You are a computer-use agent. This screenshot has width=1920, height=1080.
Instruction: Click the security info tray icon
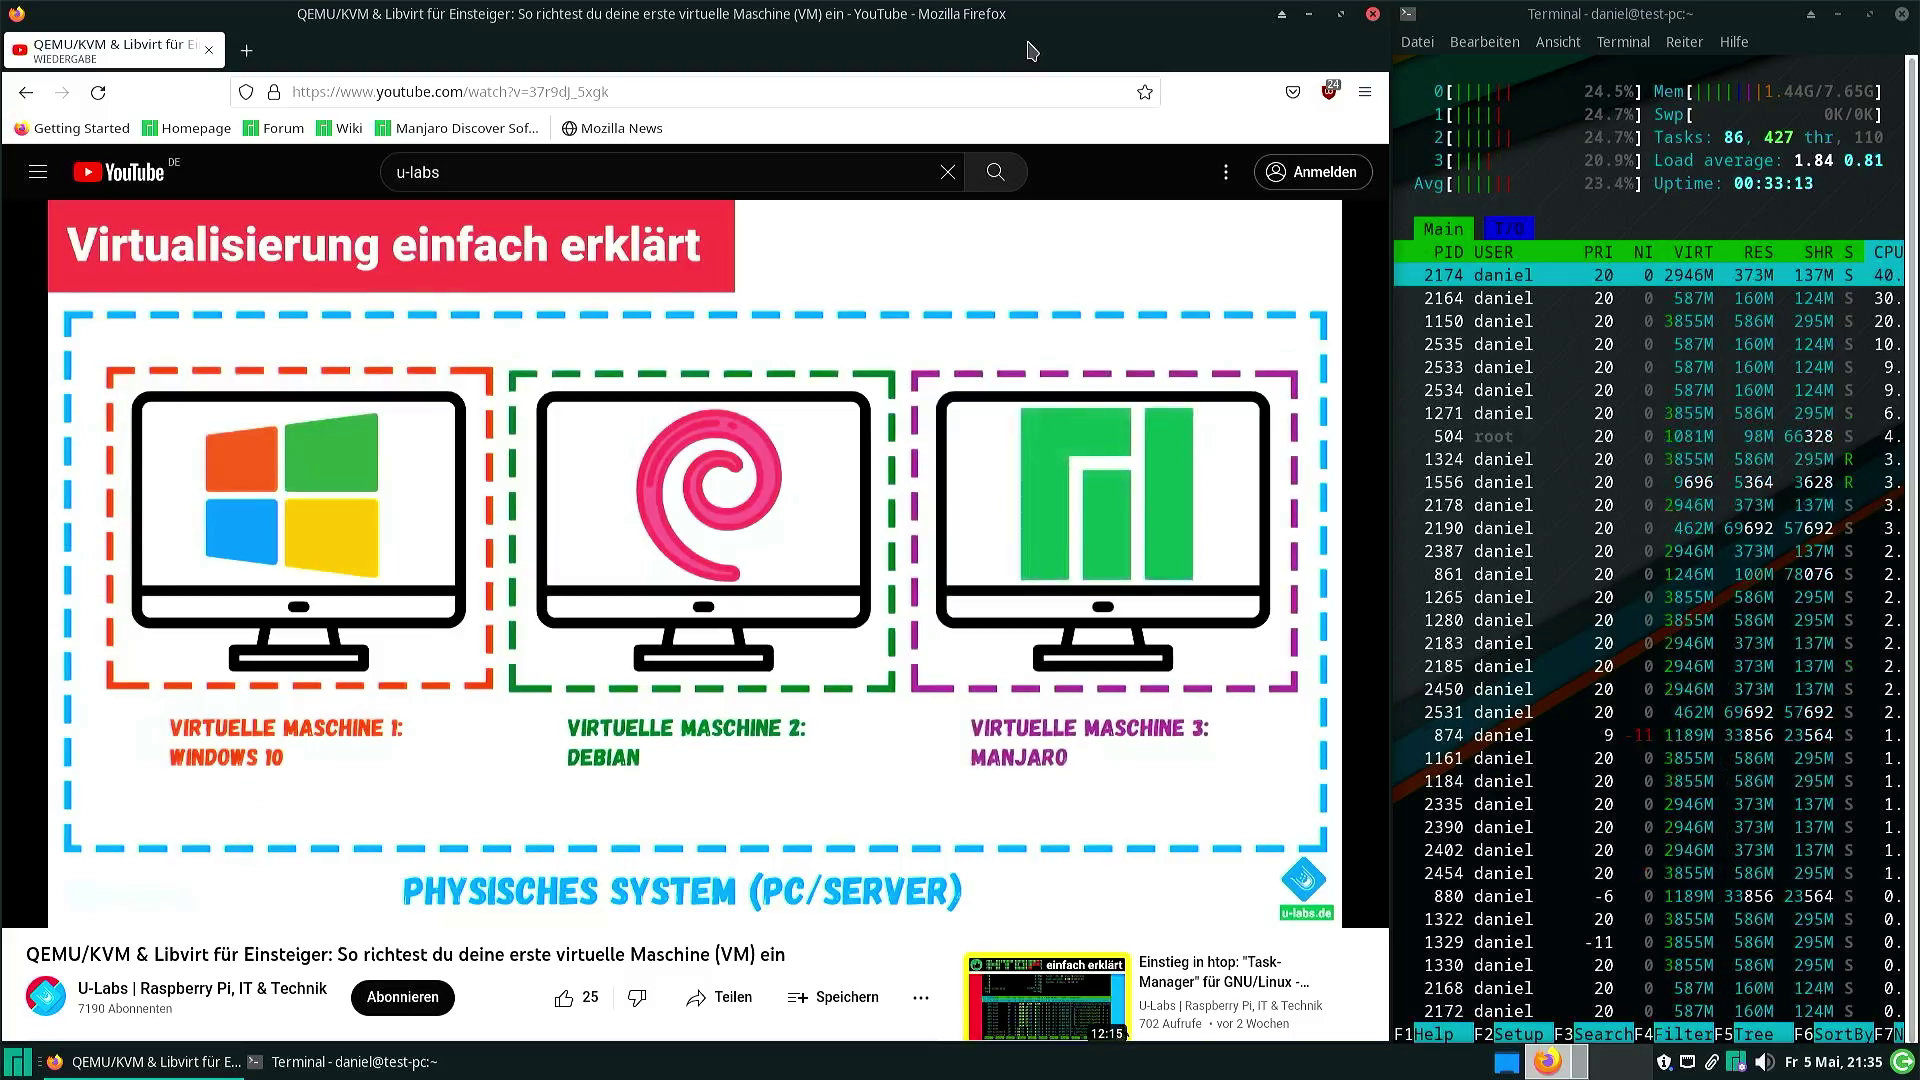(x=1664, y=1062)
